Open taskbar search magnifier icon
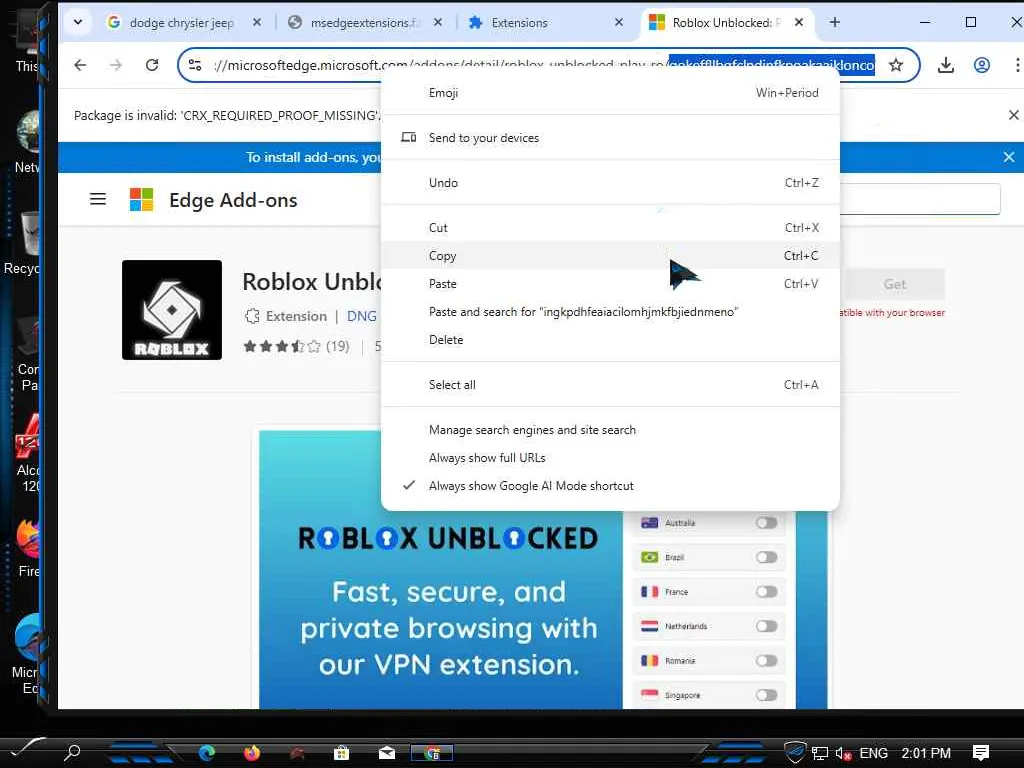1024x768 pixels. tap(72, 752)
